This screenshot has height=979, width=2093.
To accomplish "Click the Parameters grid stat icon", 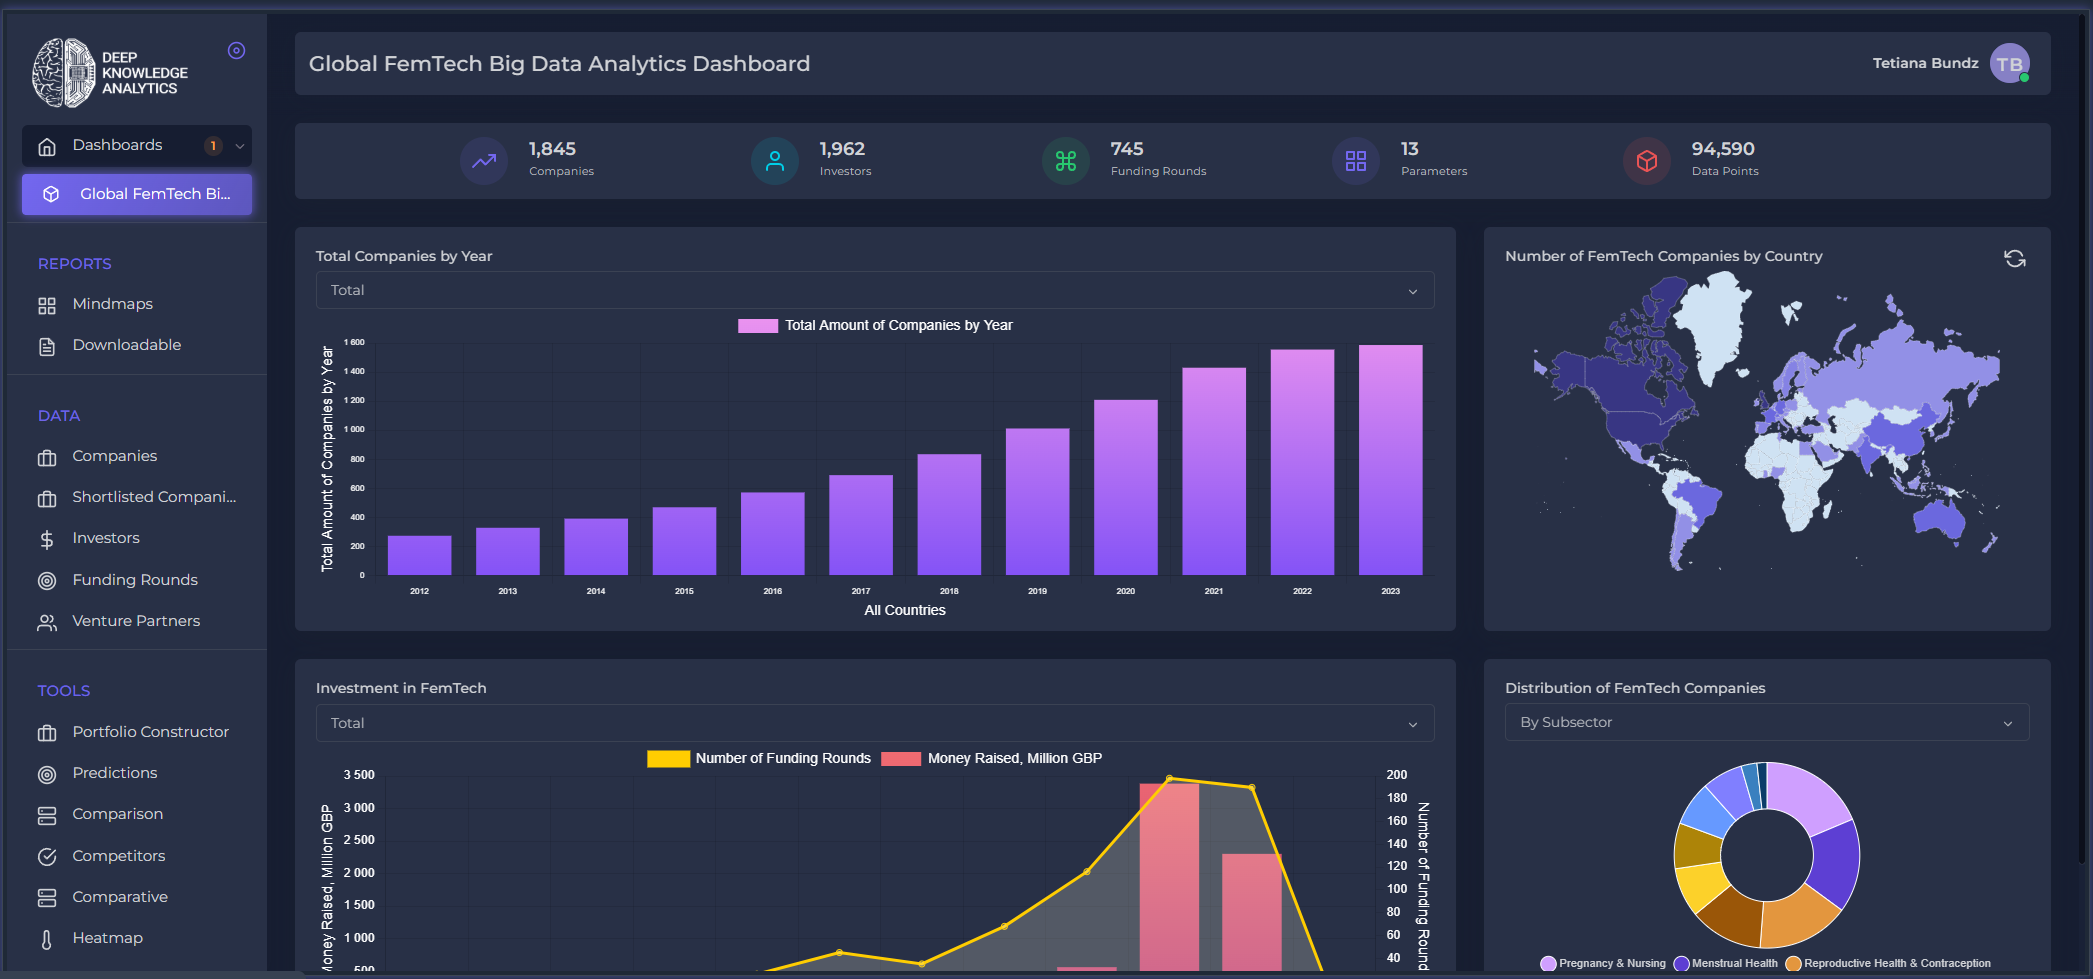I will 1356,161.
